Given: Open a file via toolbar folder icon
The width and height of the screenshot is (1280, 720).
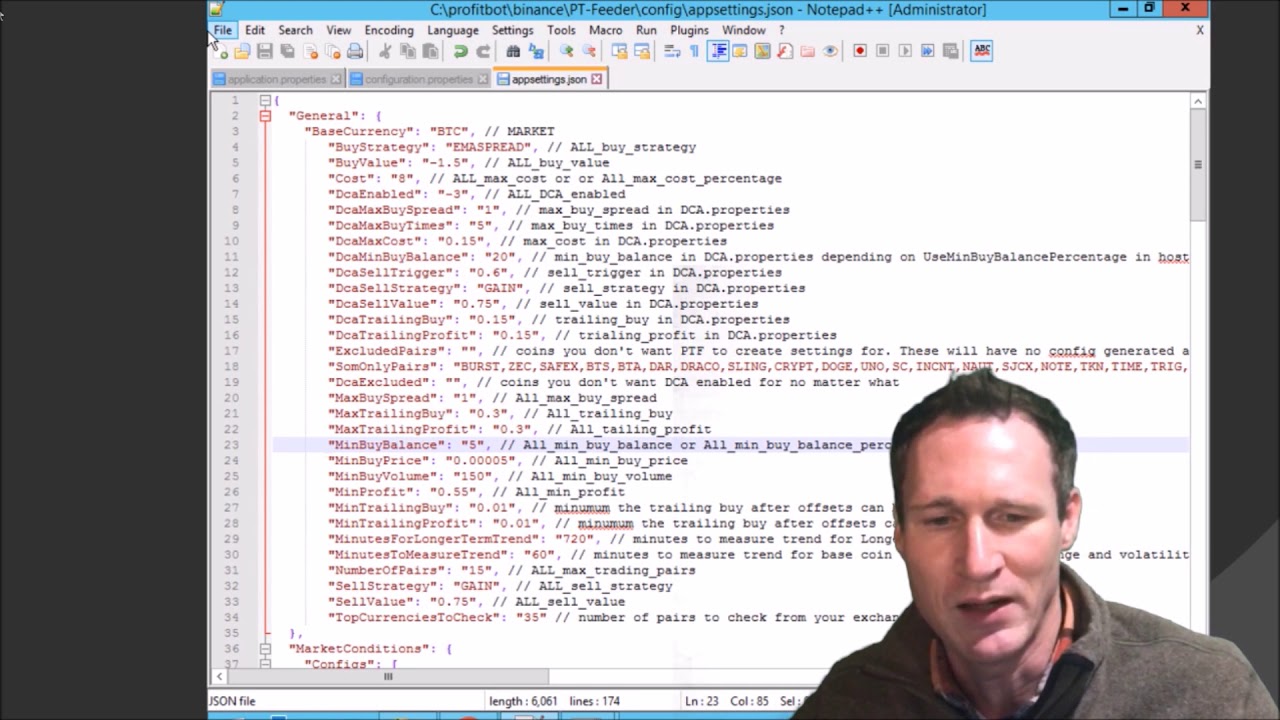Looking at the screenshot, I should pos(242,51).
